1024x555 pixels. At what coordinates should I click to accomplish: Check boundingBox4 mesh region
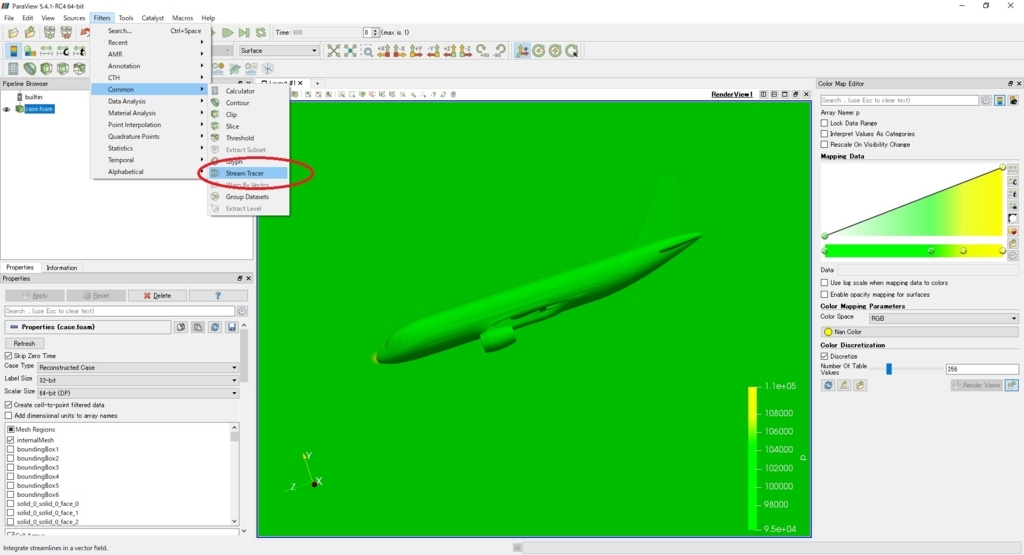pos(10,477)
